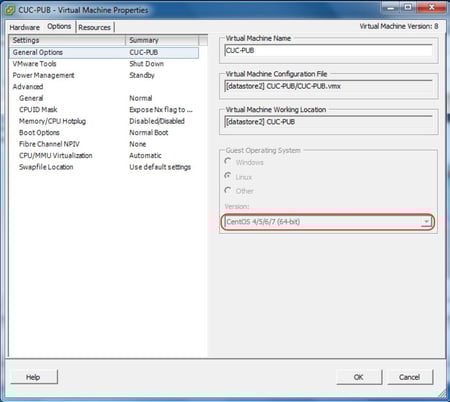Click the 'Automatic' summary text

click(145, 156)
